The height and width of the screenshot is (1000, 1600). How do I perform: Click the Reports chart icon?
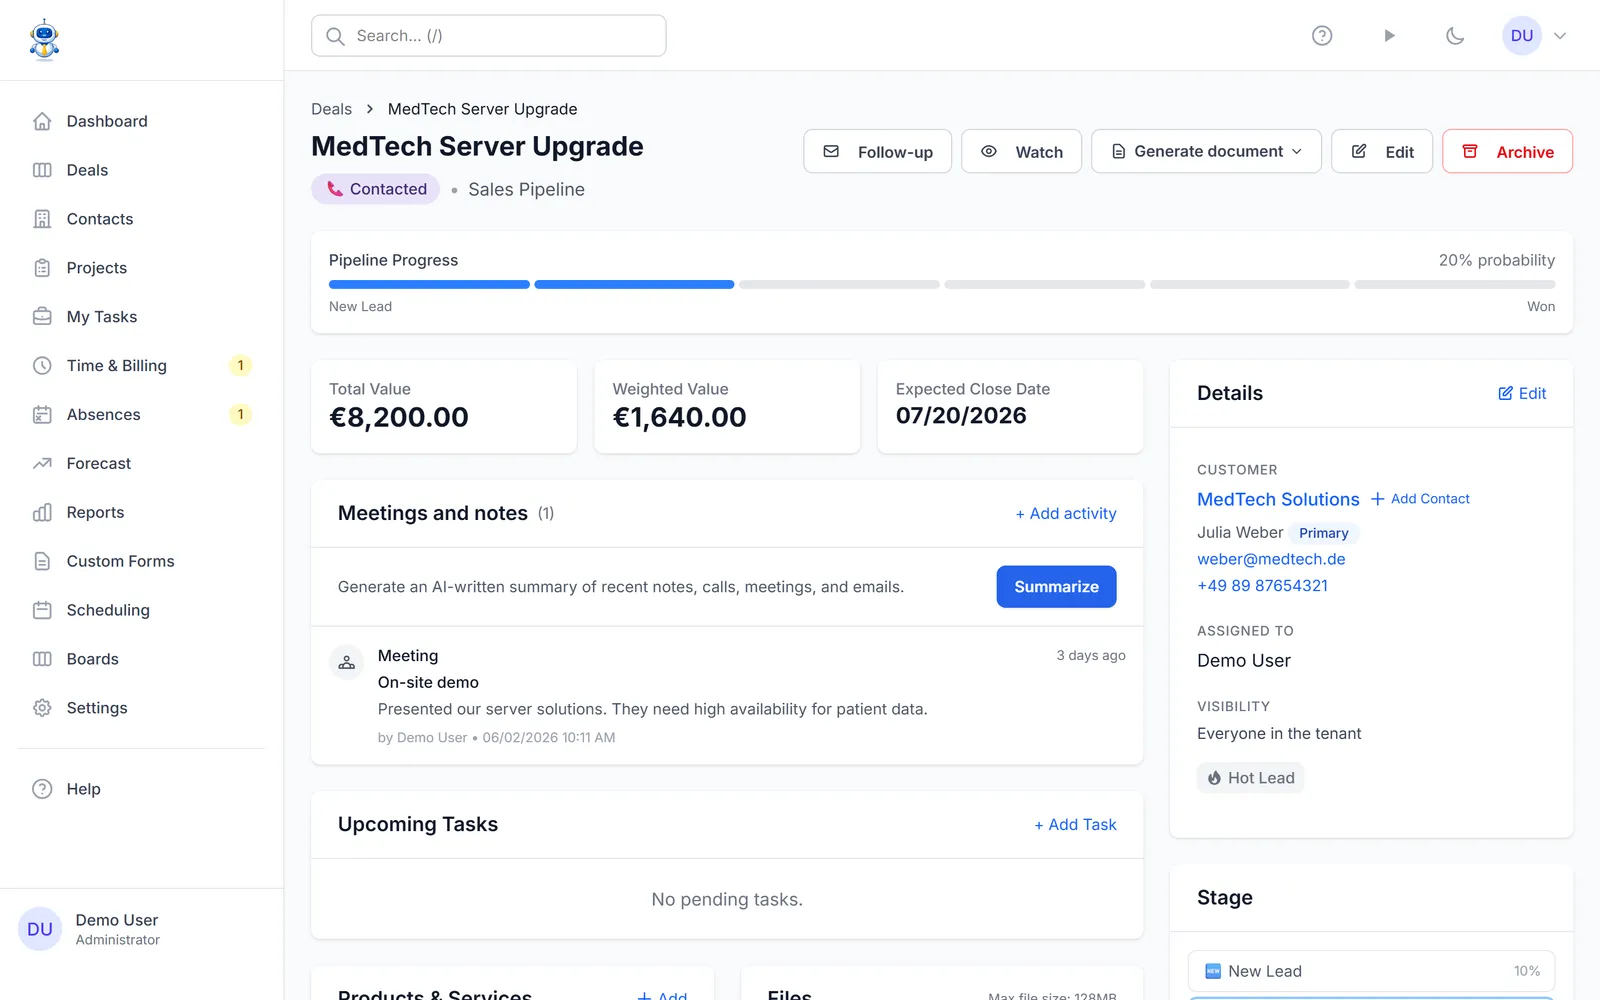click(42, 513)
